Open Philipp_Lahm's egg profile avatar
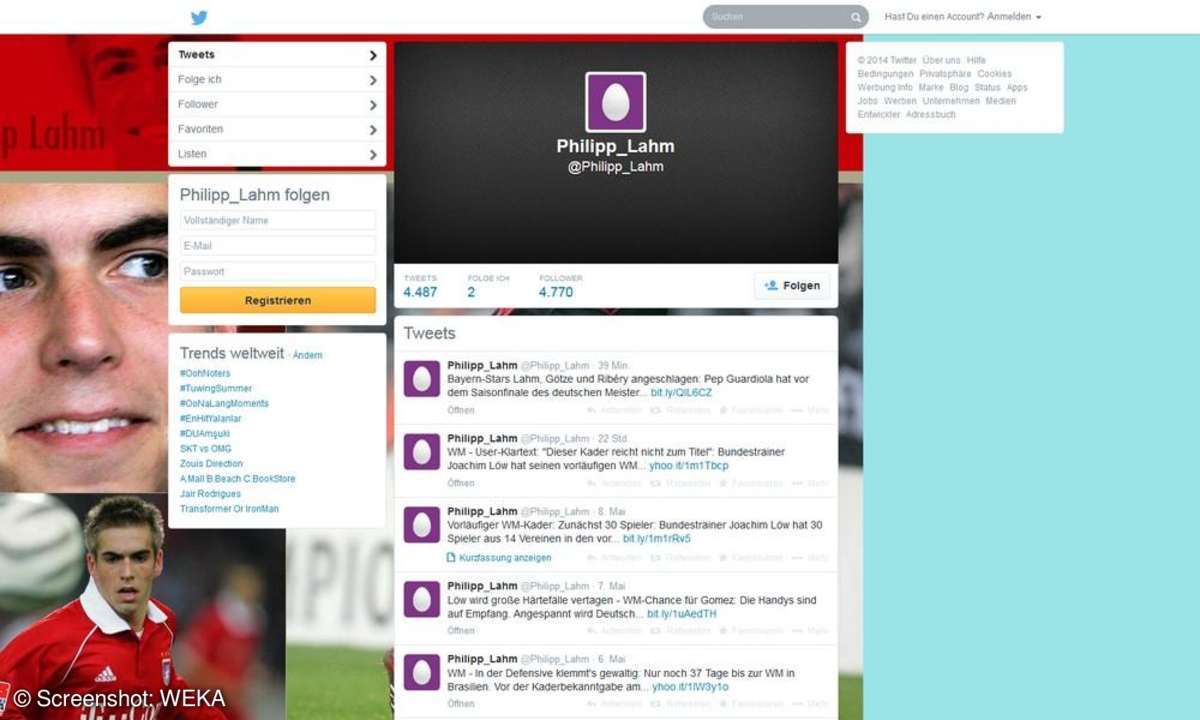This screenshot has width=1200, height=720. [614, 101]
